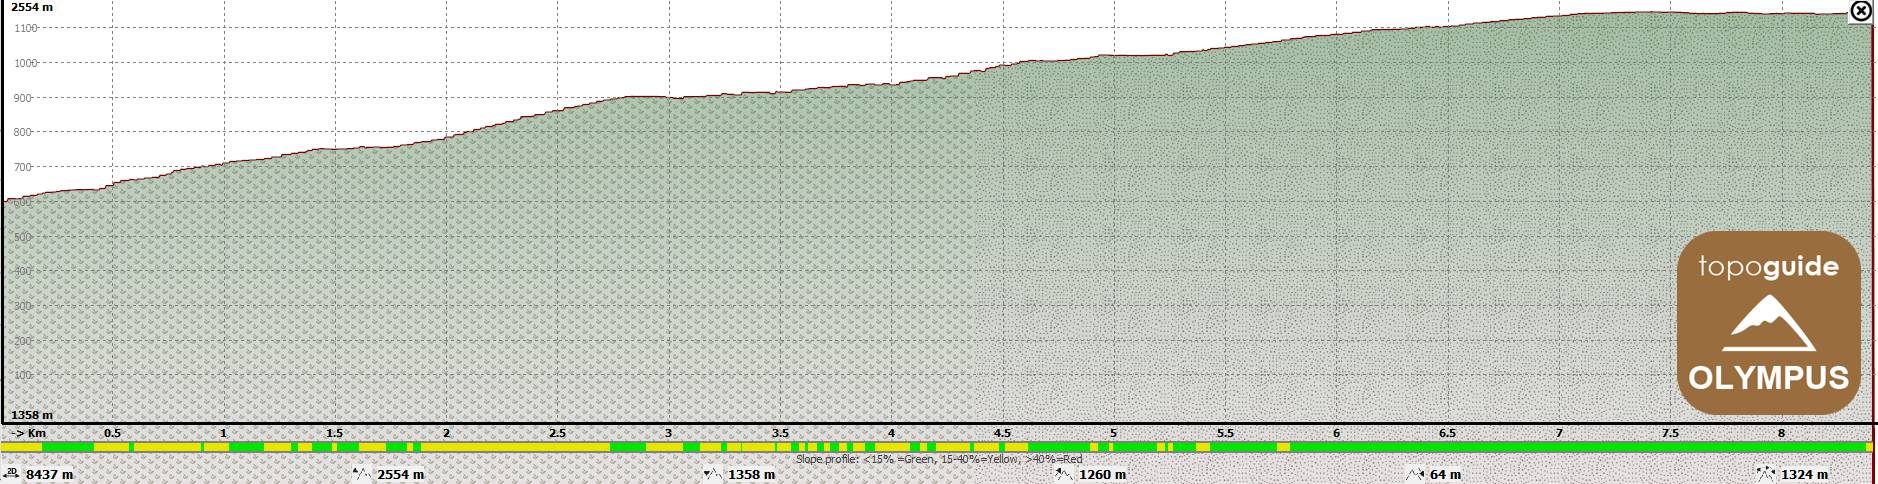Click the 1.5 km mark on distance axis
This screenshot has width=1878, height=484.
tap(335, 433)
